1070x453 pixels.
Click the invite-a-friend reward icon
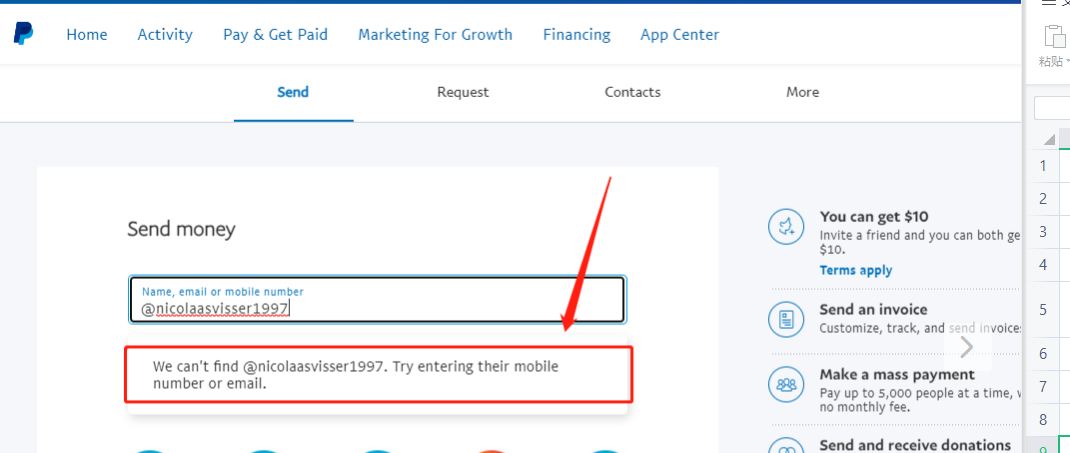786,228
